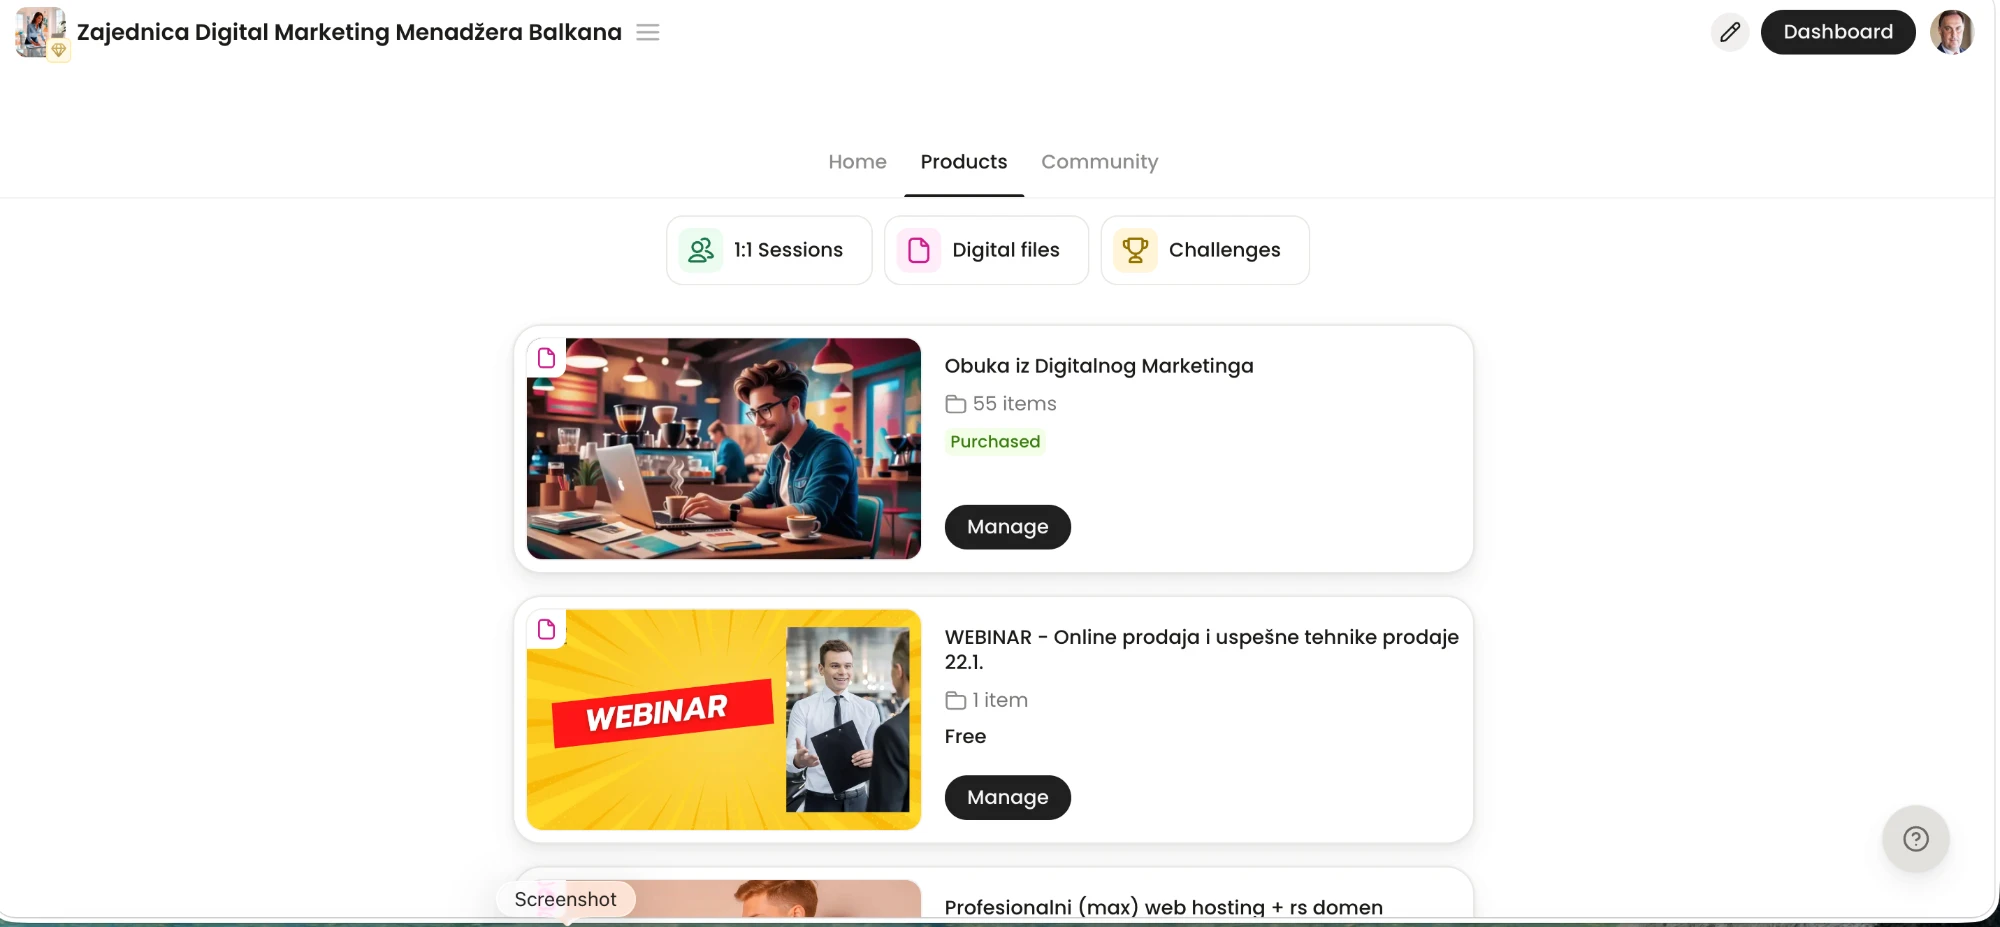The image size is (2000, 927).
Task: Filter by Challenges
Action: pos(1205,250)
